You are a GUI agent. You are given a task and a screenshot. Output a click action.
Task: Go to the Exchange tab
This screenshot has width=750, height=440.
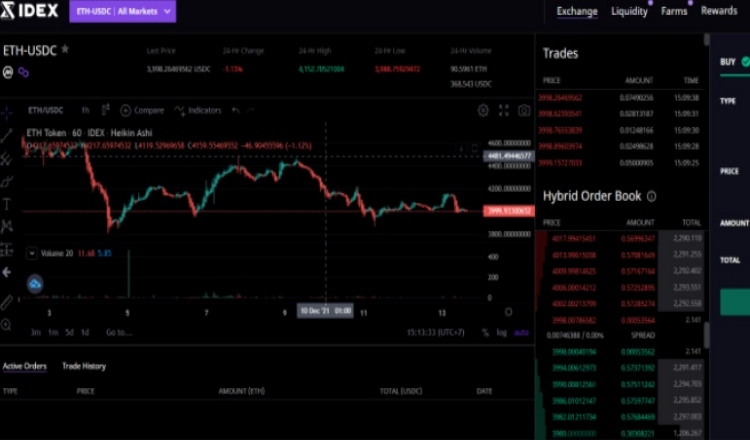click(x=577, y=11)
